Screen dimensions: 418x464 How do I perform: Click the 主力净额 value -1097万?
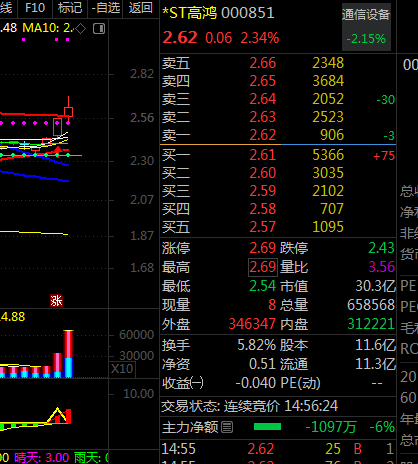pyautogui.click(x=331, y=427)
